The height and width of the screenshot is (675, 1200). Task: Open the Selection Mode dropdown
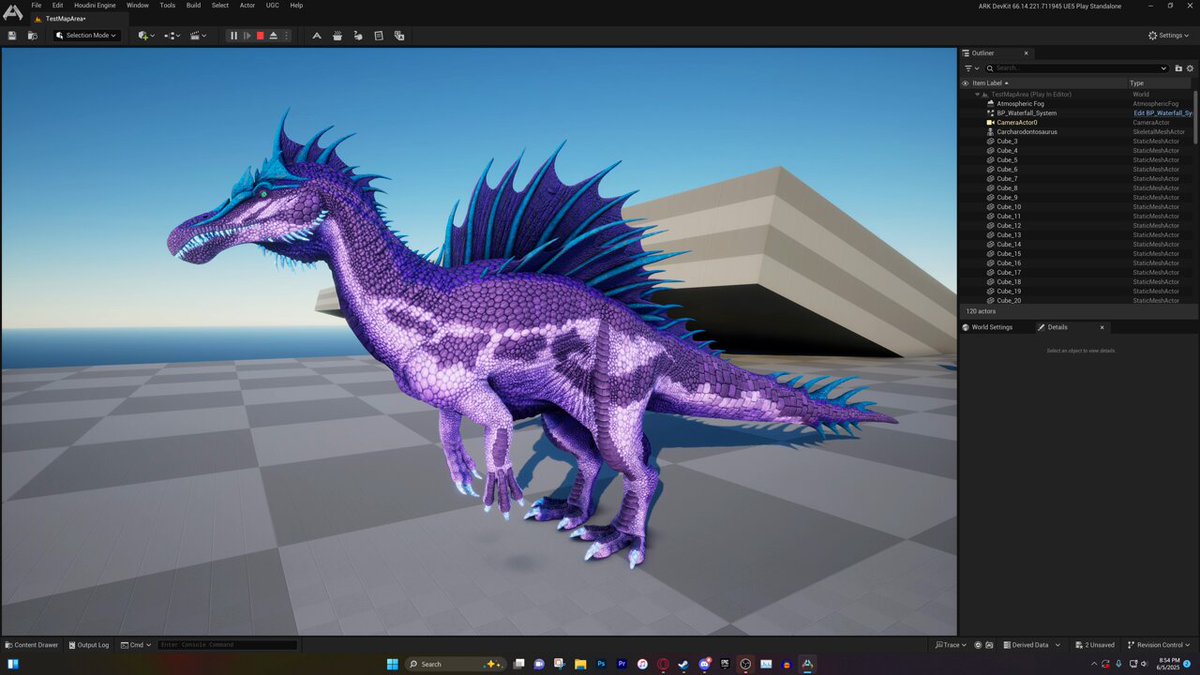click(x=86, y=35)
